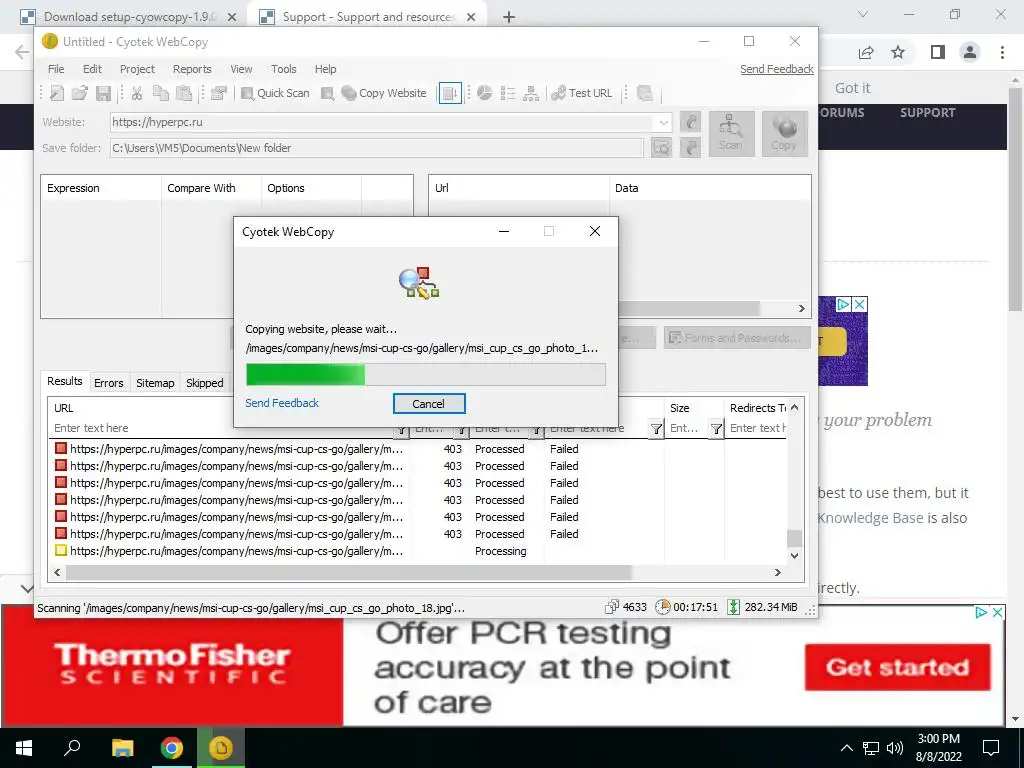
Task: Click the Copy Website toolbar button
Action: [x=384, y=93]
